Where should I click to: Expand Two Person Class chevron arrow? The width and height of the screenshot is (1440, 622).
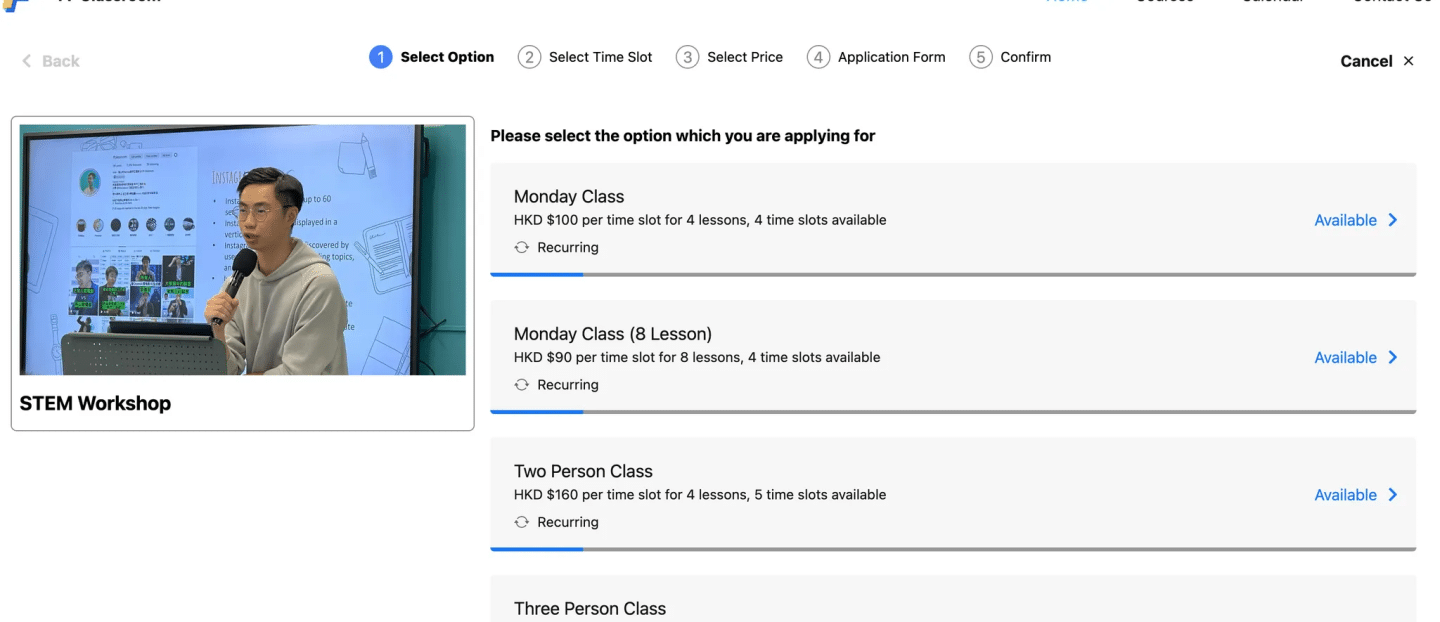pos(1393,495)
